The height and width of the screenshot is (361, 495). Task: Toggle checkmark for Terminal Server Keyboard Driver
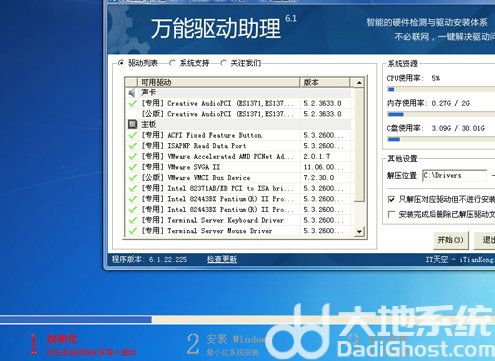pyautogui.click(x=132, y=220)
